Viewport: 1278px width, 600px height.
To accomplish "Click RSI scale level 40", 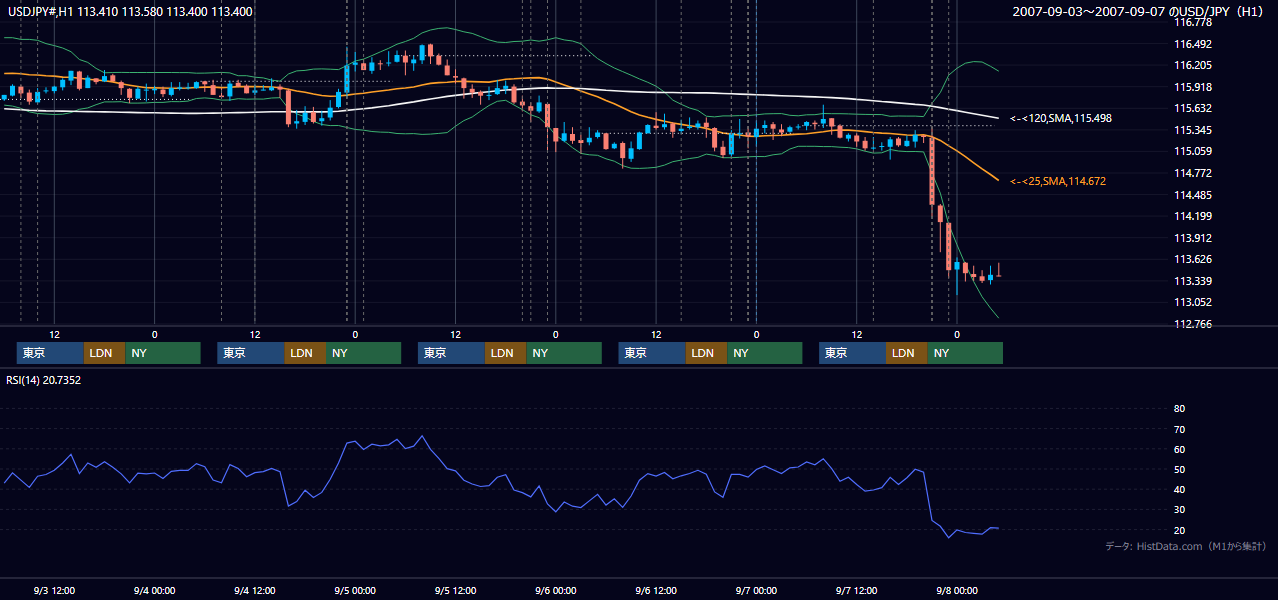I will pos(1179,489).
